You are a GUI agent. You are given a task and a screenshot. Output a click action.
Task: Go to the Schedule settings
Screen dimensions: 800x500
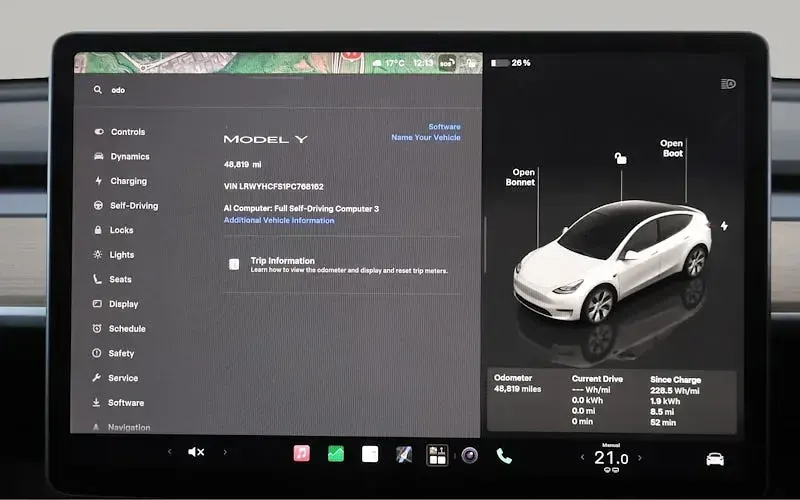click(119, 329)
